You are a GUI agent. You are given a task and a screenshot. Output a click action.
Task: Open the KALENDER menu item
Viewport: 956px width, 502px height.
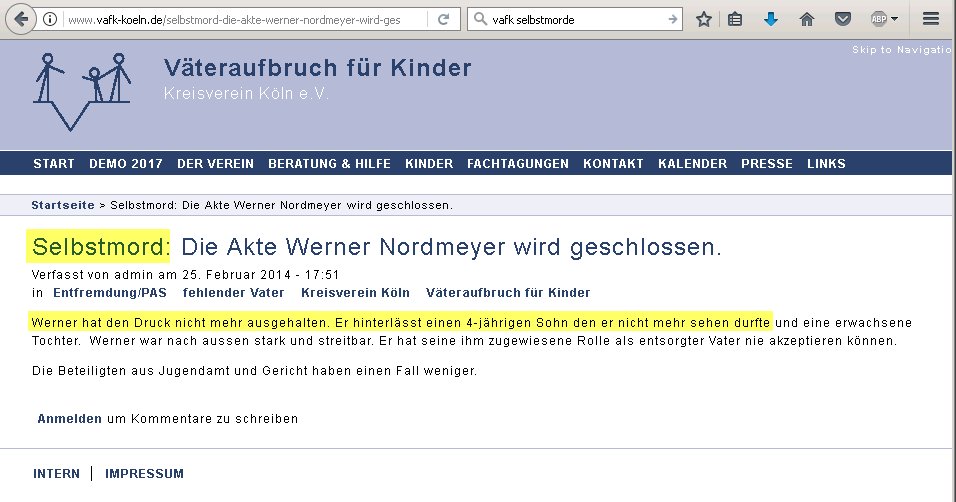(693, 163)
